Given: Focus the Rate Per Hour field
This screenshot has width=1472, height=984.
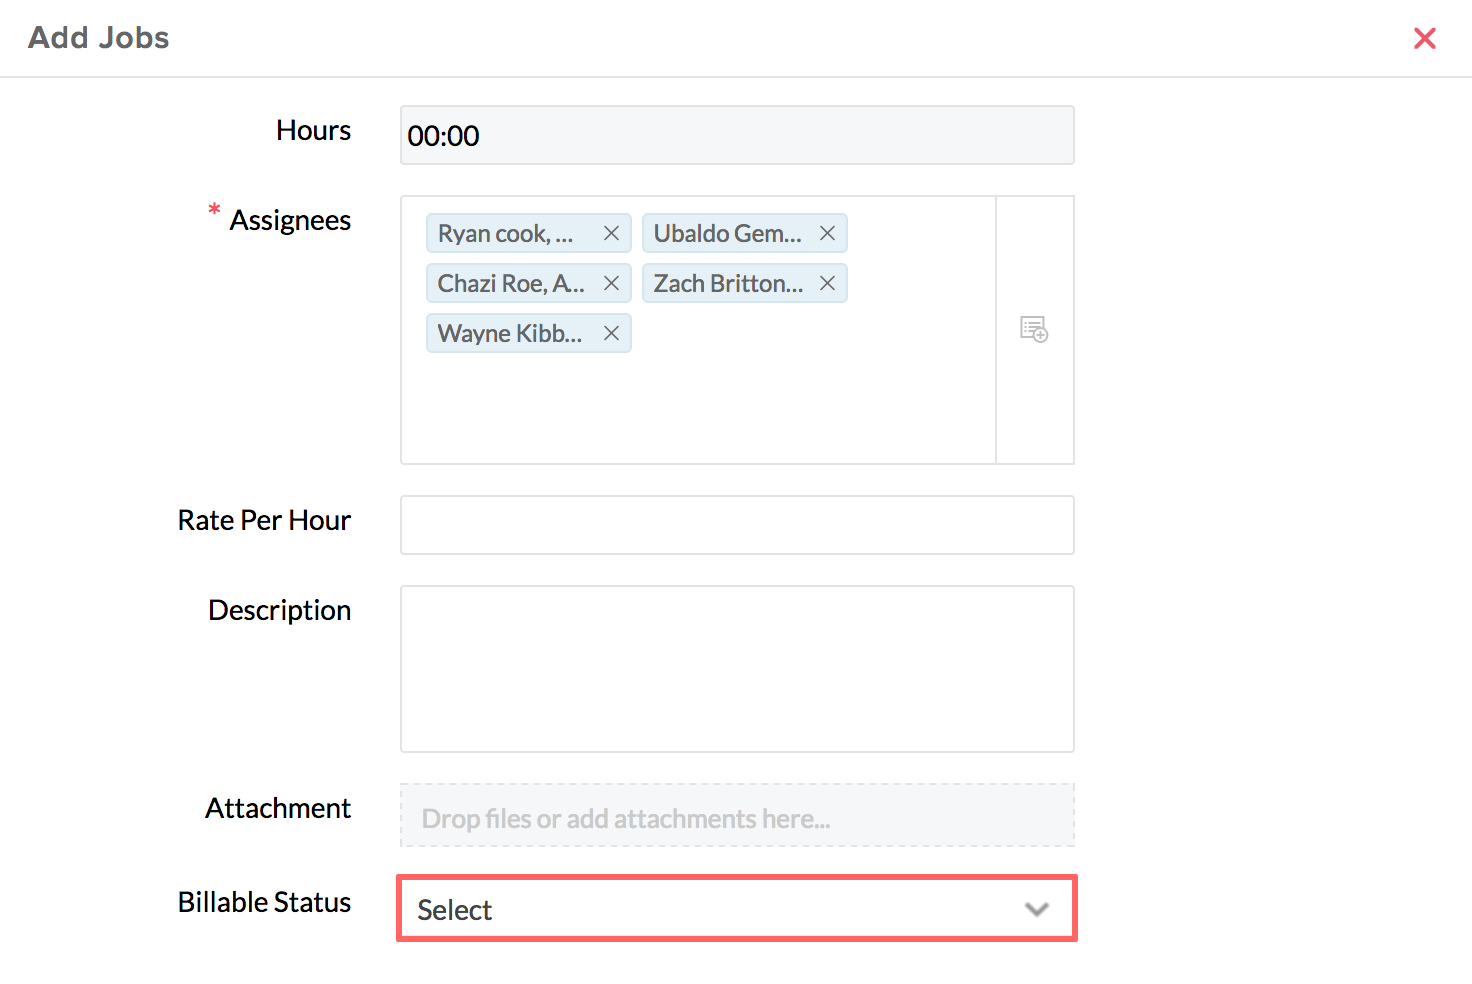Looking at the screenshot, I should (737, 525).
